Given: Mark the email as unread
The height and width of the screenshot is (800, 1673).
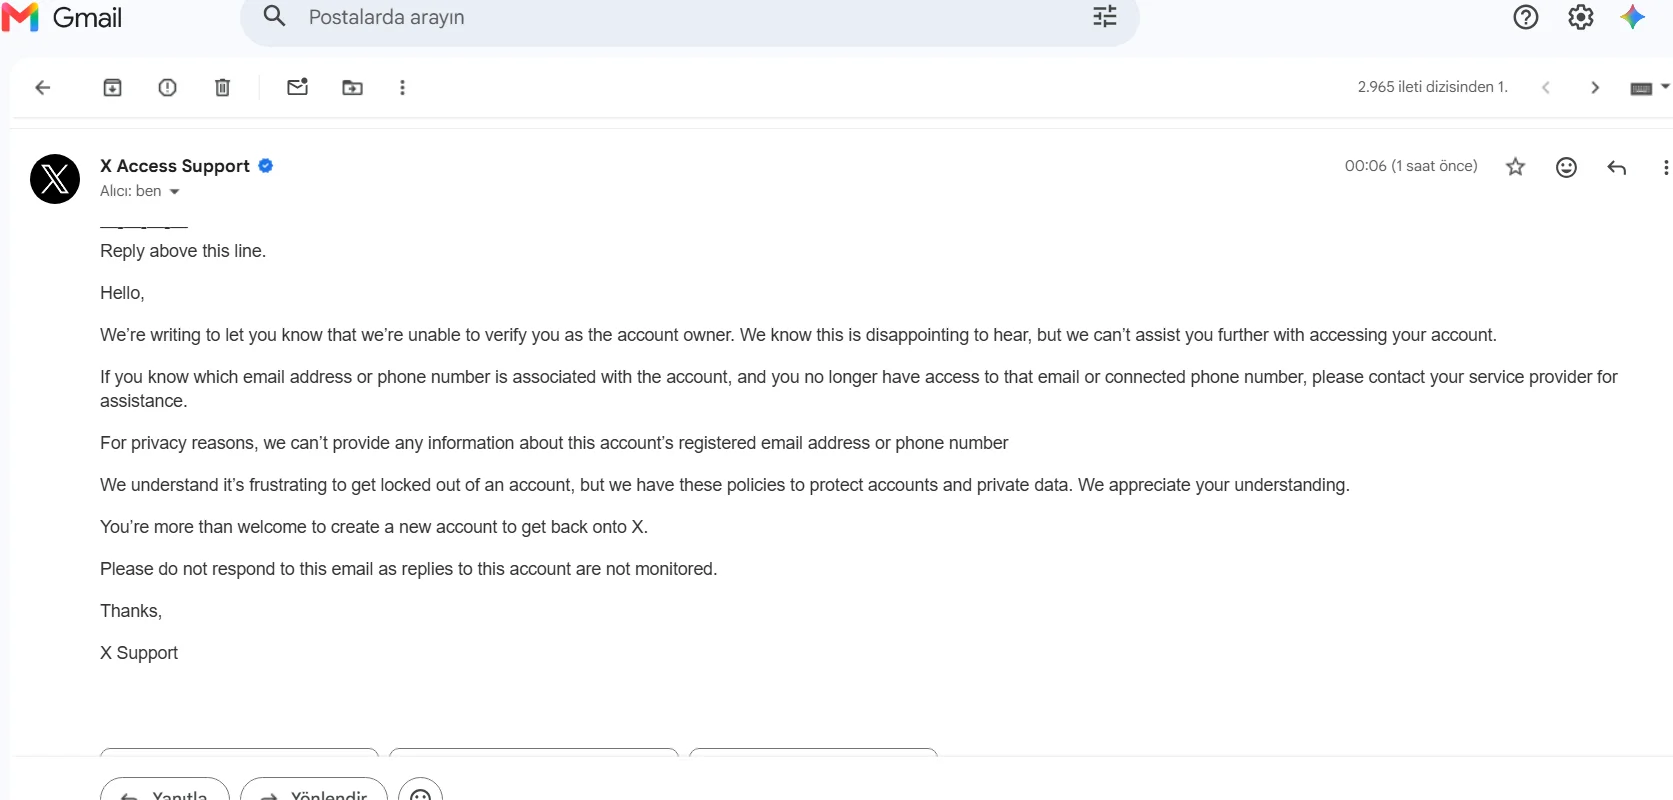Looking at the screenshot, I should 298,87.
